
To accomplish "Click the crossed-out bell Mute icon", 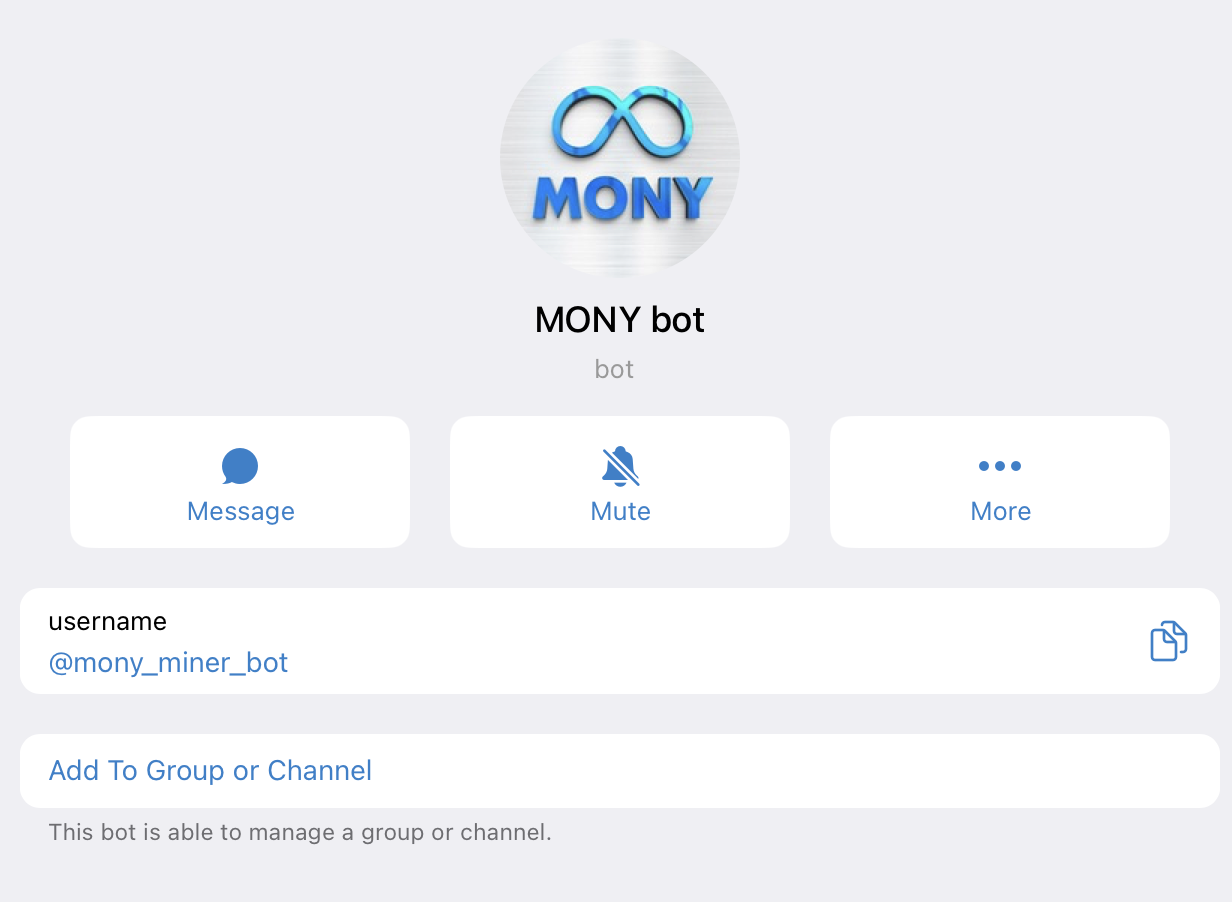I will 620,466.
